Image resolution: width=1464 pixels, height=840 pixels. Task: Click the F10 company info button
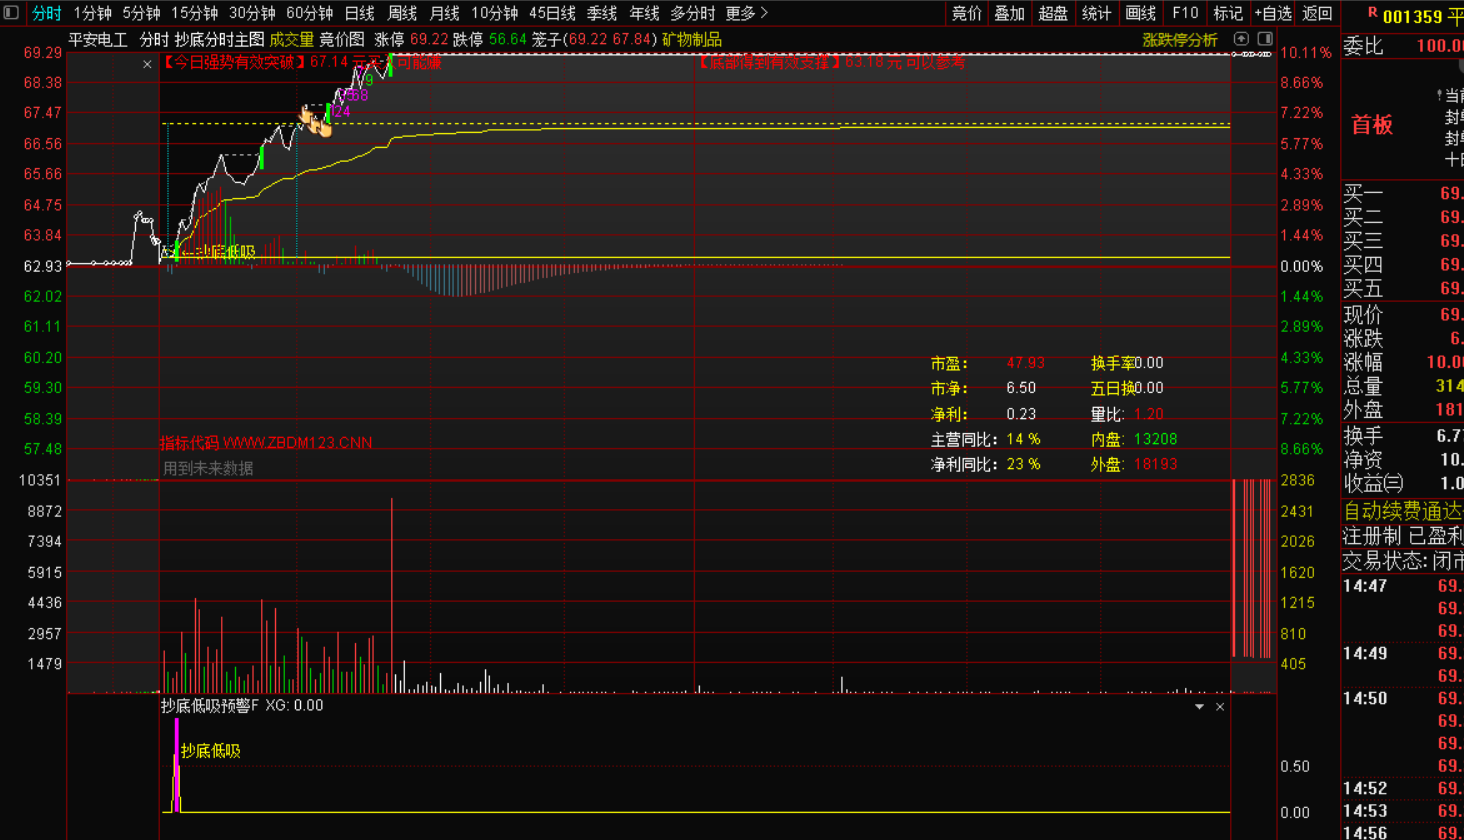(x=1185, y=13)
